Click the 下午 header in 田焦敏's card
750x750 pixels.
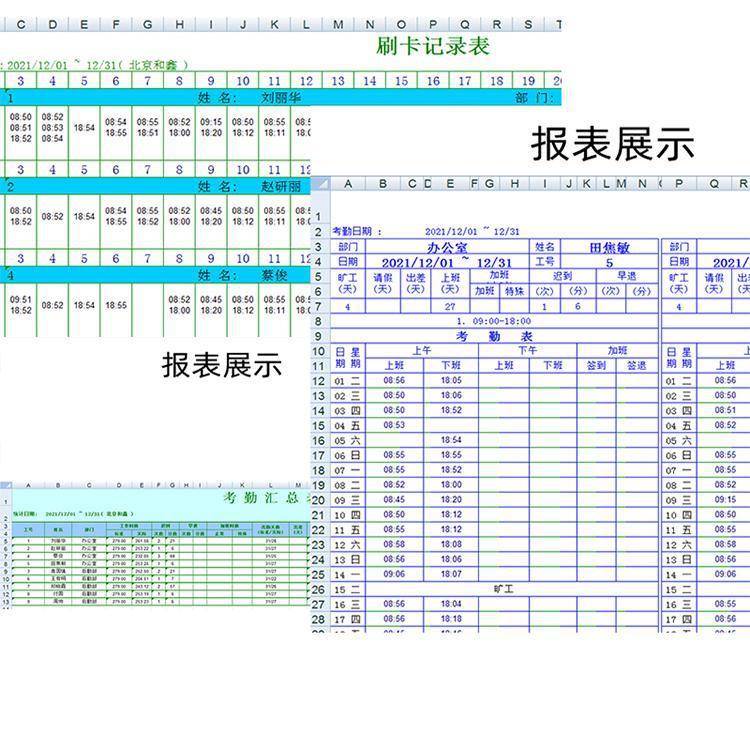pos(528,351)
